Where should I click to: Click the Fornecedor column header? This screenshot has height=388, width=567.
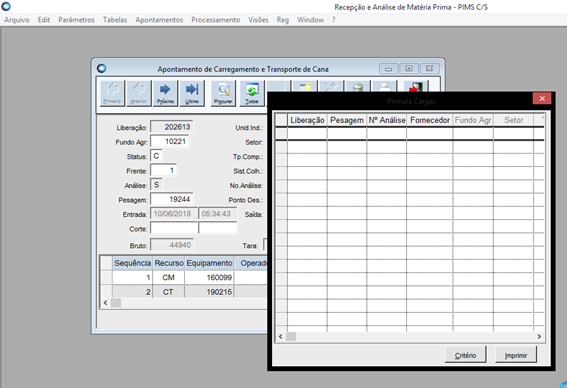(x=430, y=120)
